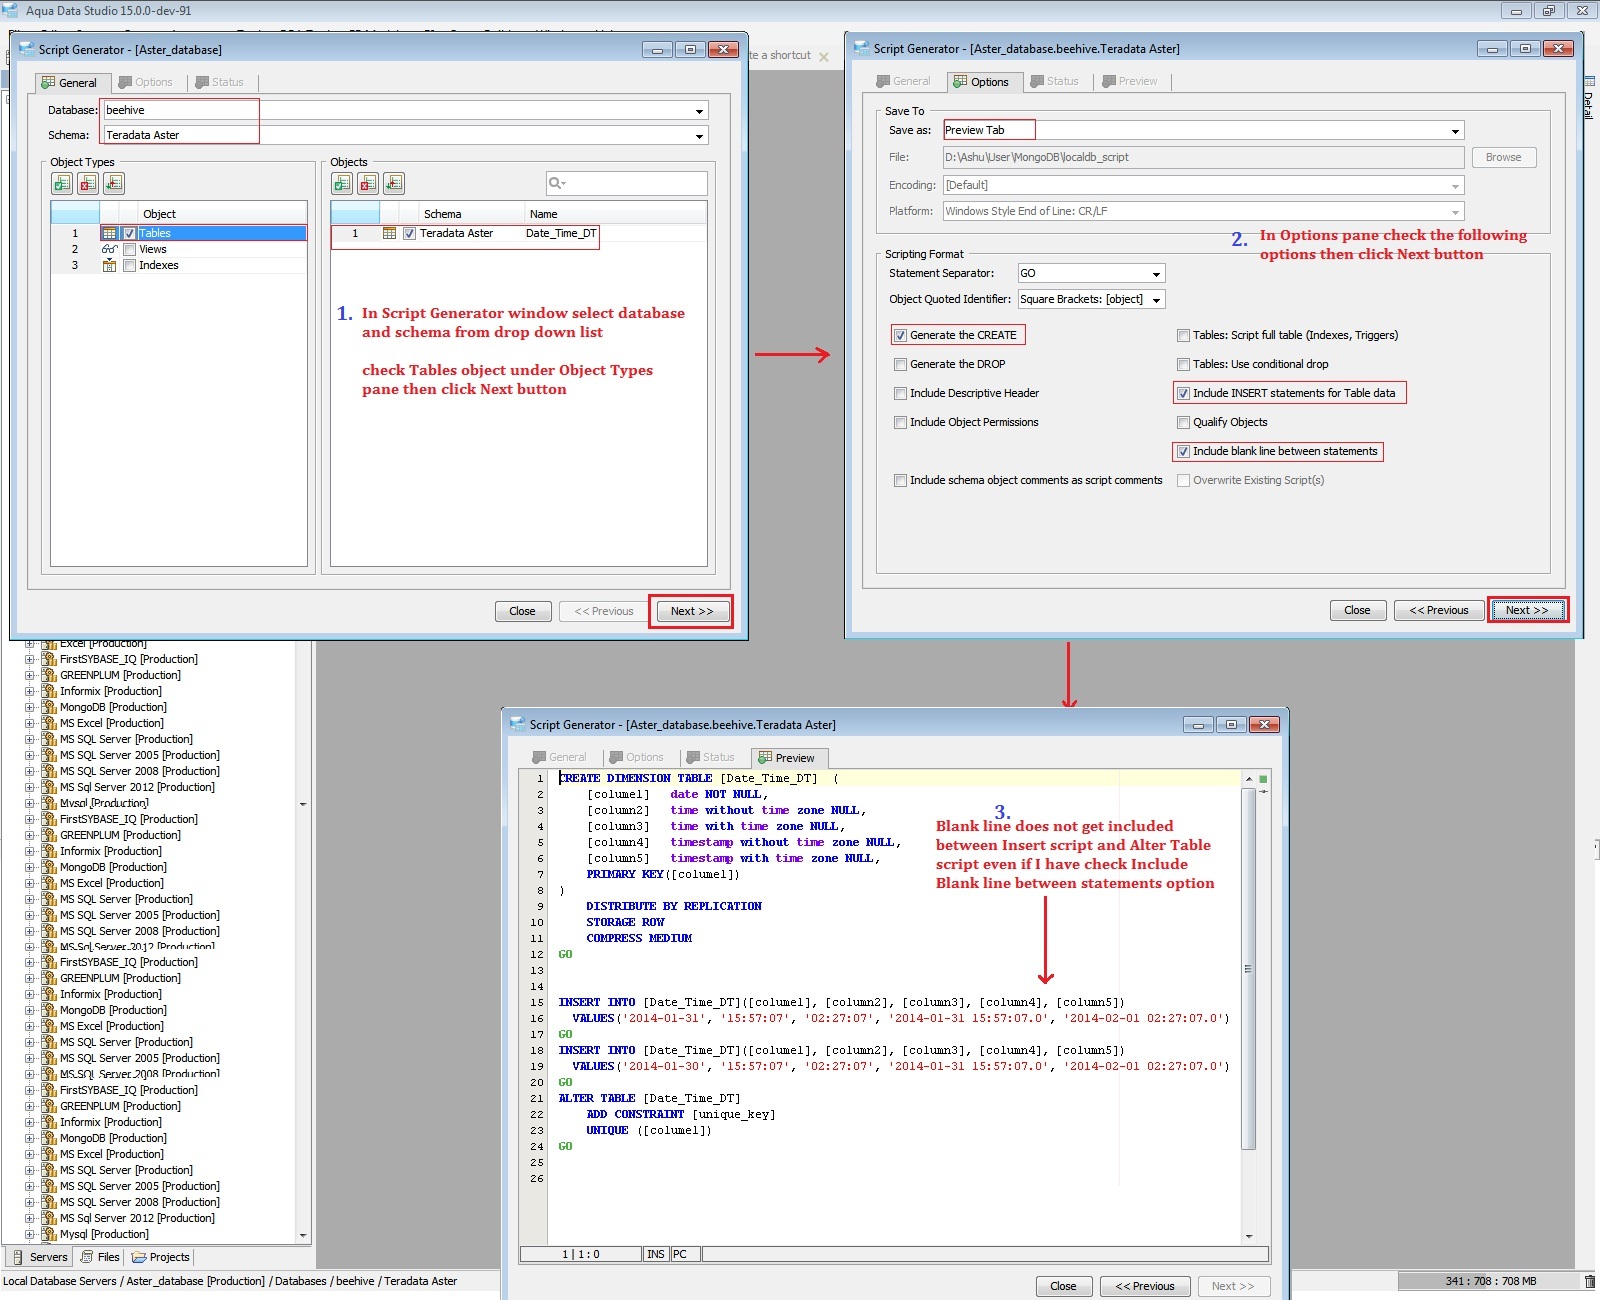Click the trash can icon in status bar
1600x1300 pixels.
(x=1589, y=1281)
